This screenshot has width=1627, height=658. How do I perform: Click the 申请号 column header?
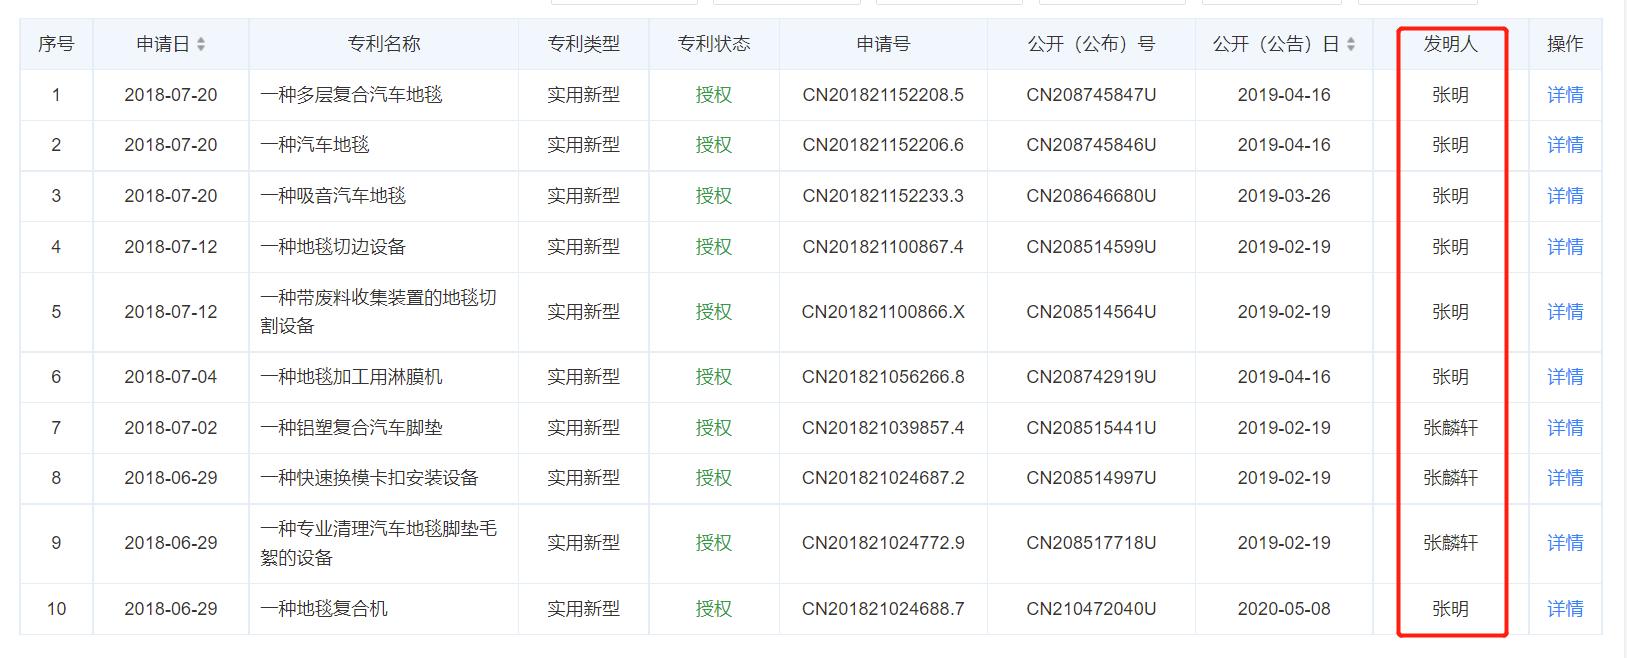point(883,44)
